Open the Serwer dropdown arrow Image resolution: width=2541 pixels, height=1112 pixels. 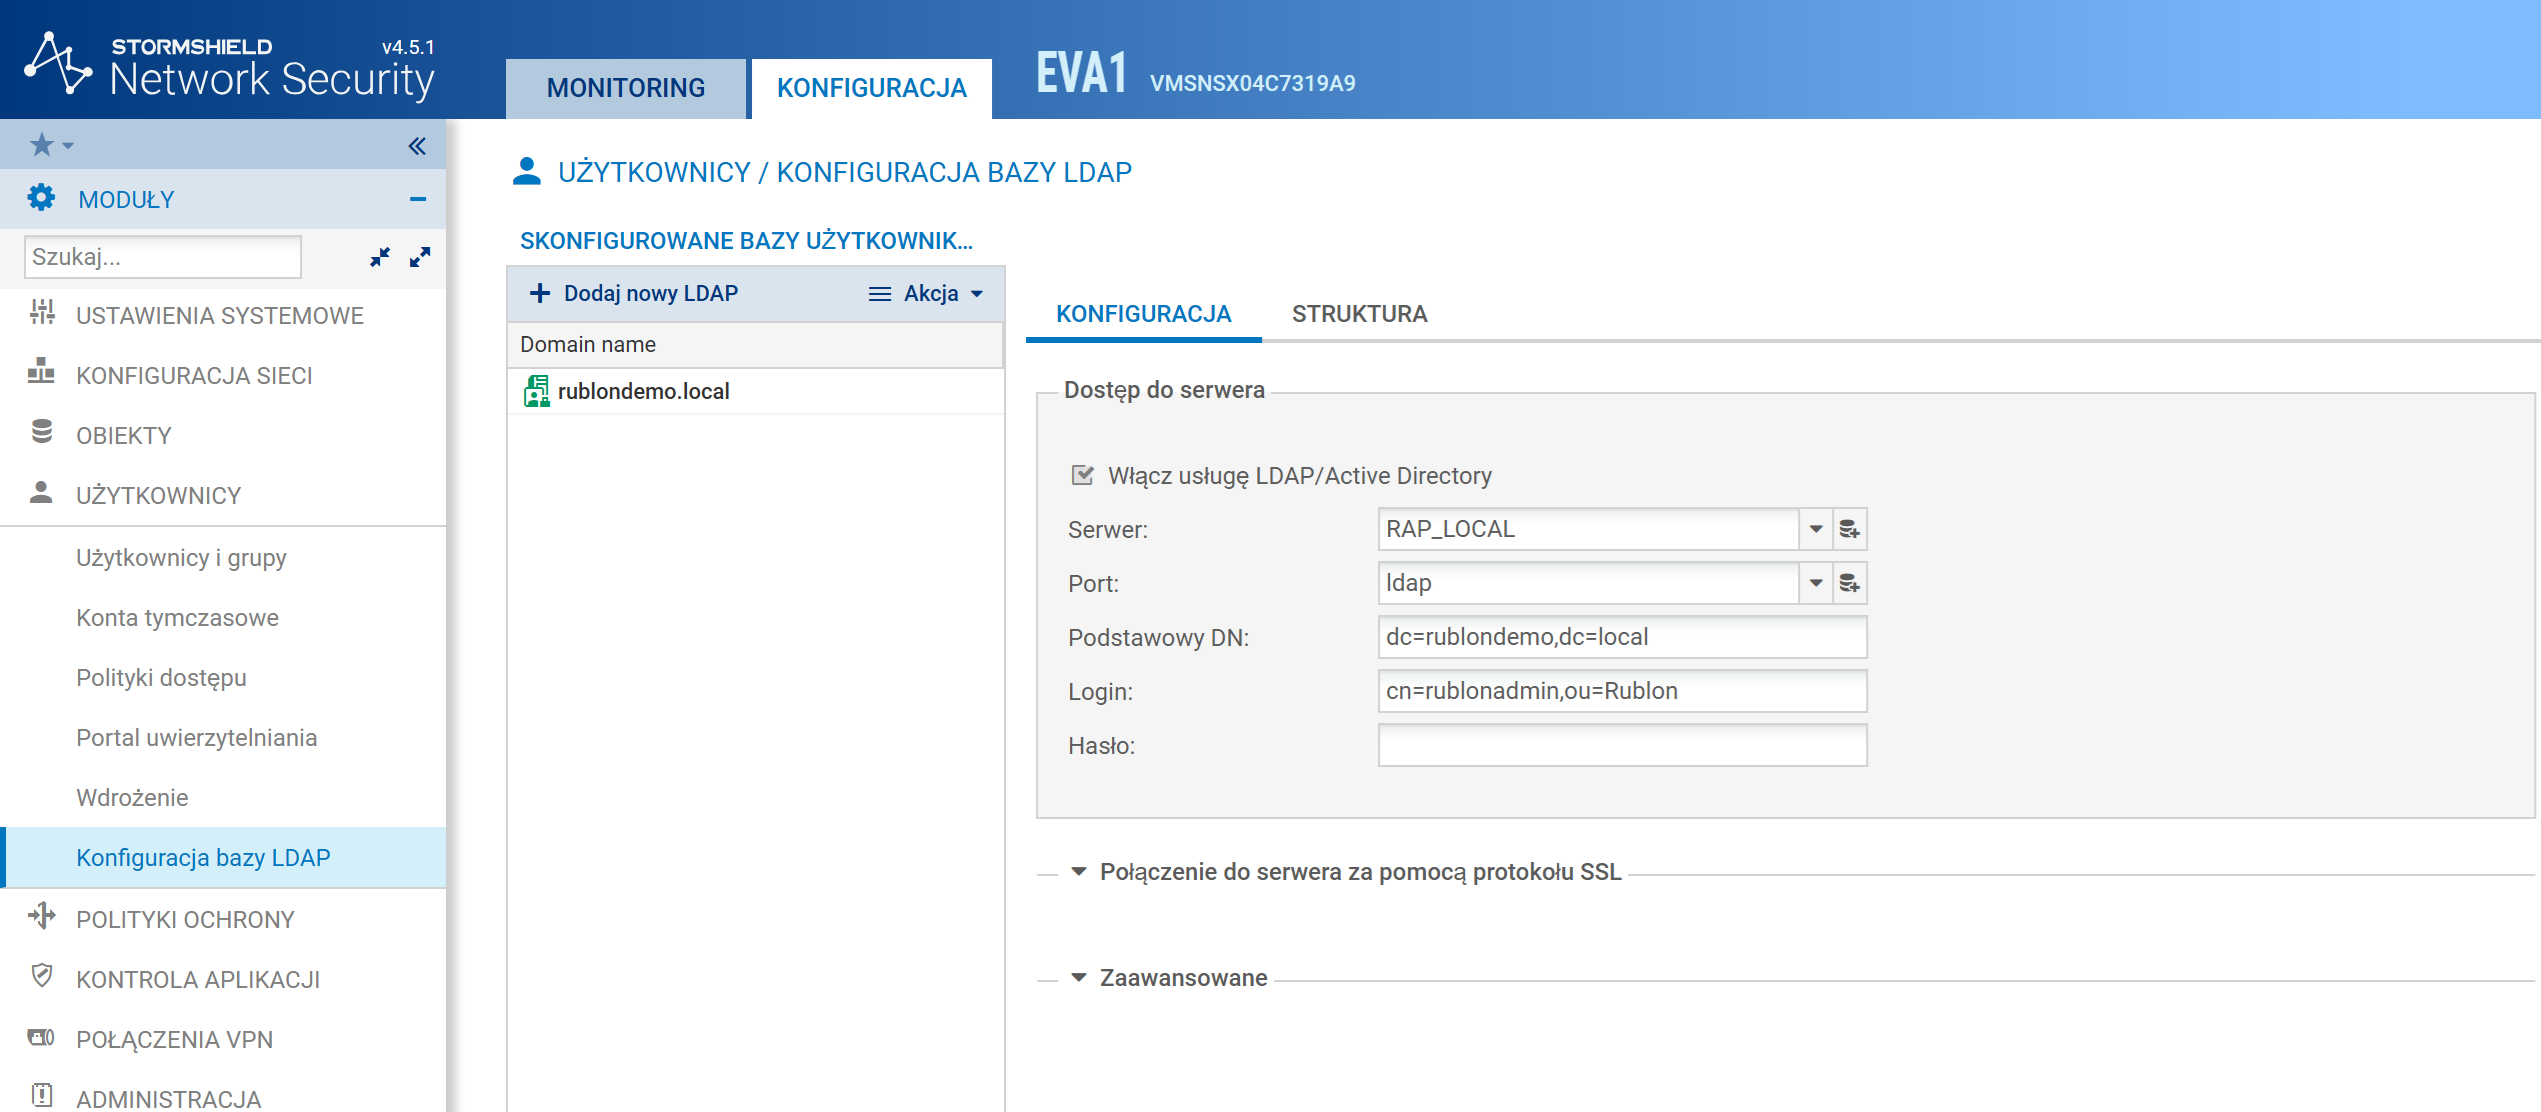coord(1815,529)
